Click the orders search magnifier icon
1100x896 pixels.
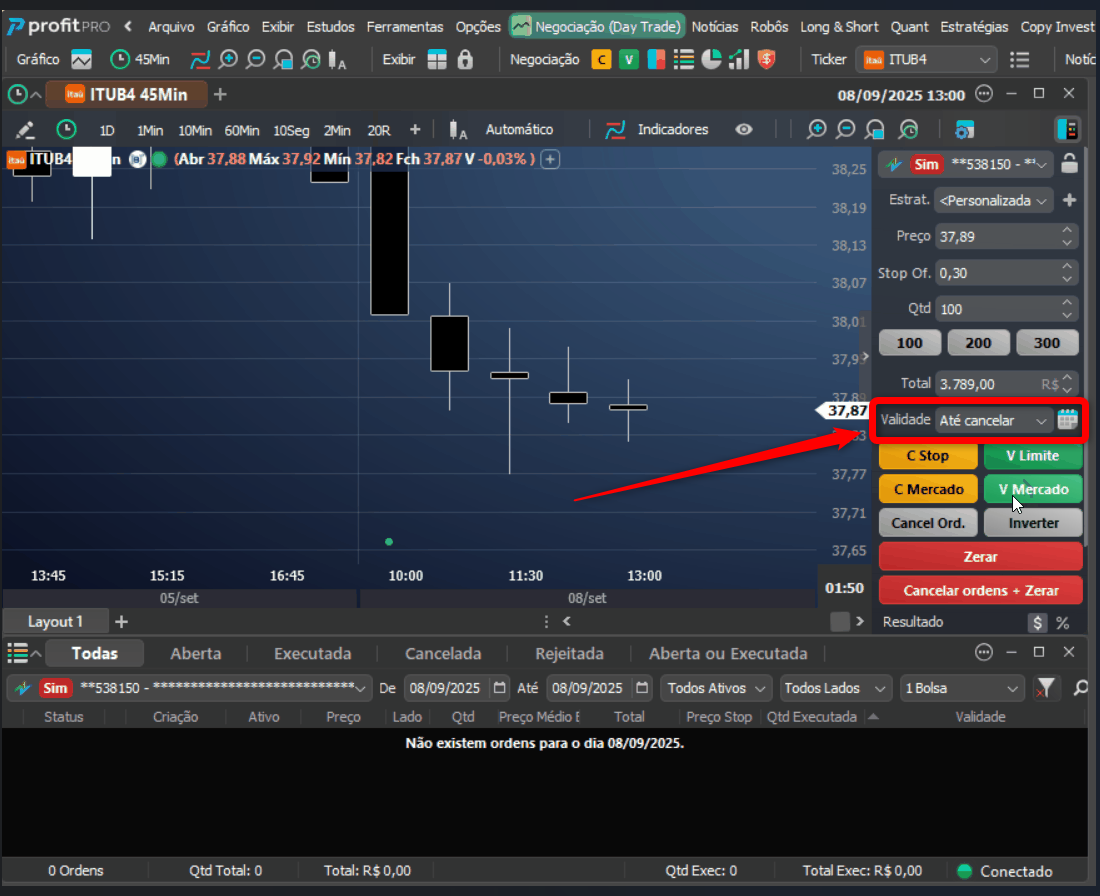coord(1081,688)
